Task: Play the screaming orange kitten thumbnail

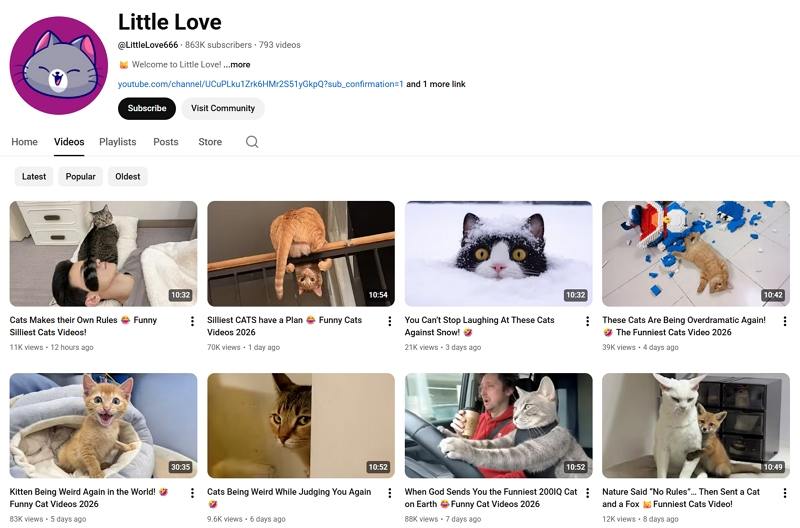Action: click(103, 425)
